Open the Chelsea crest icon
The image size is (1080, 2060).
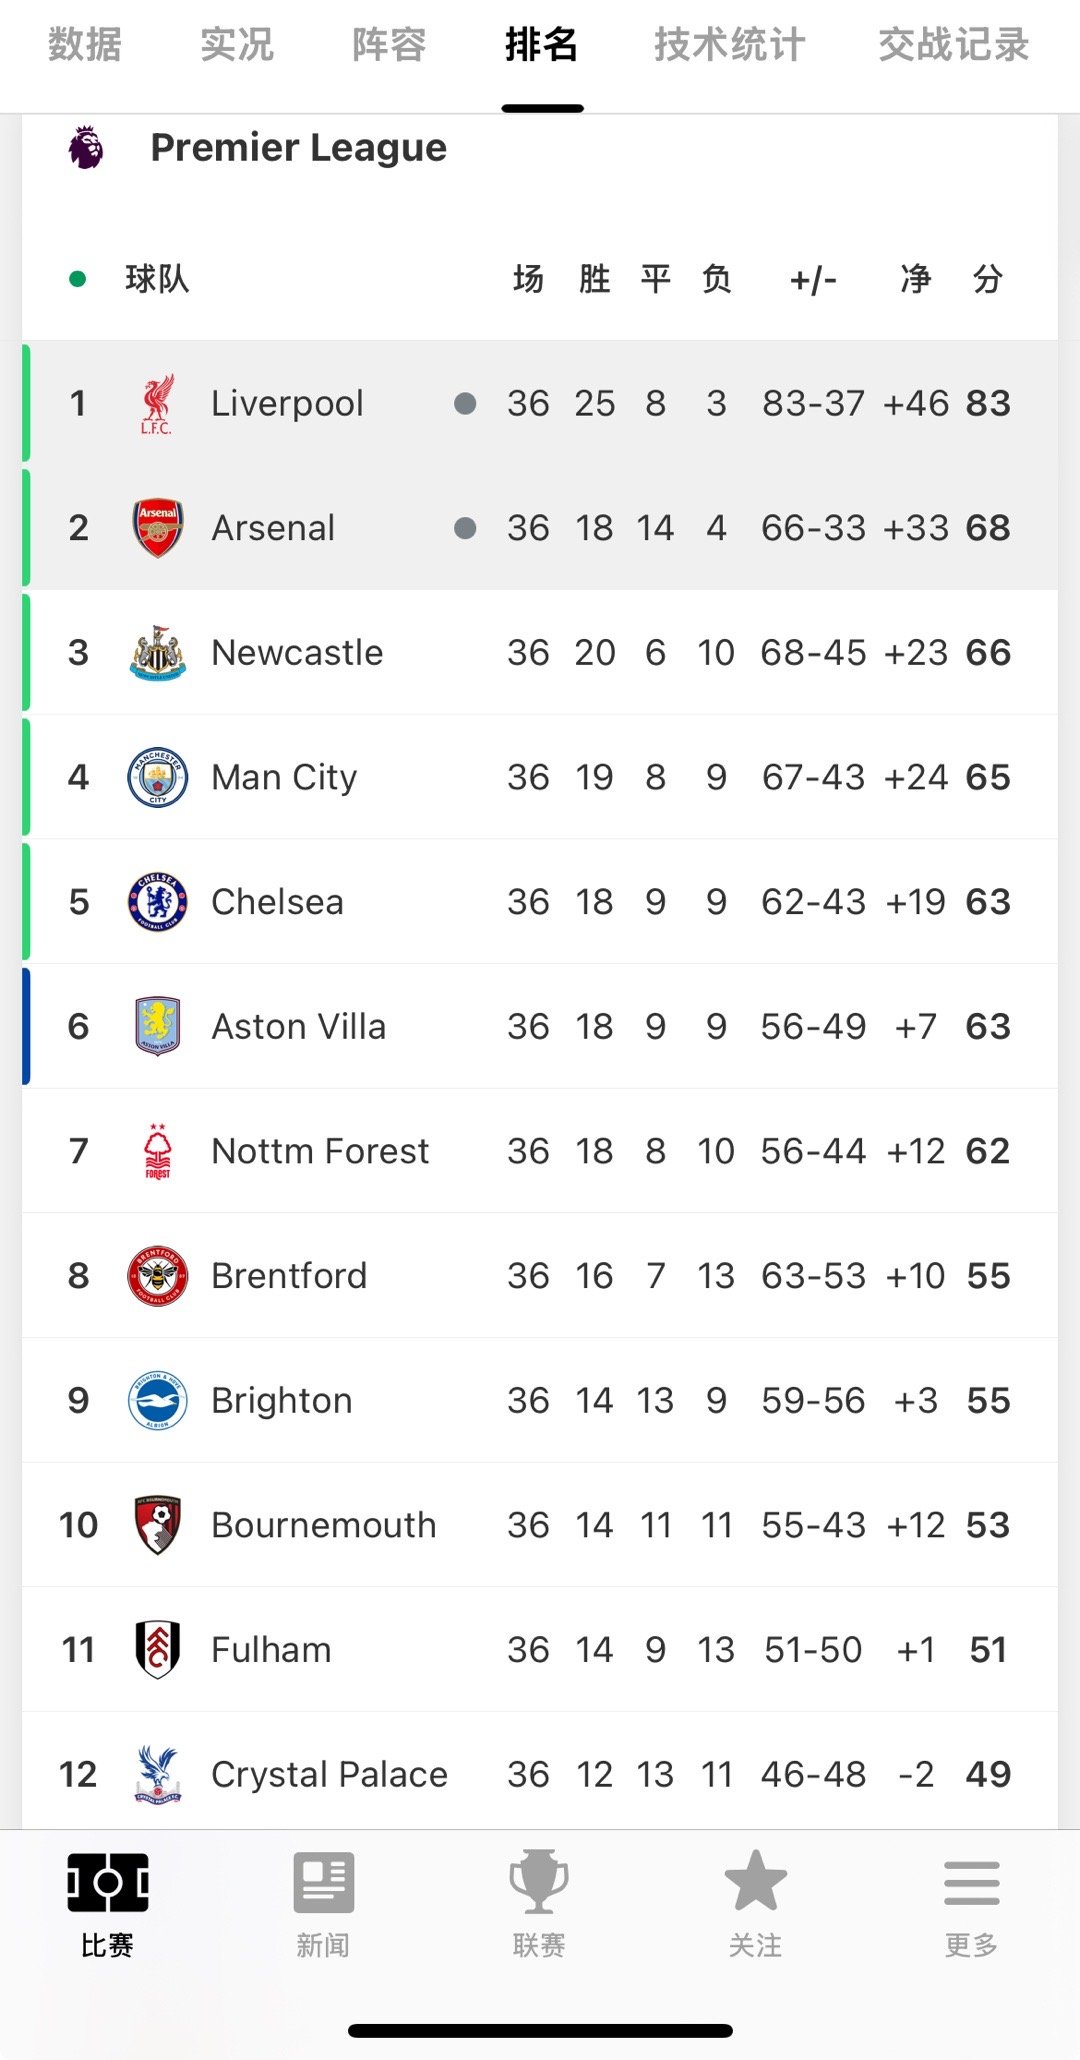(157, 902)
